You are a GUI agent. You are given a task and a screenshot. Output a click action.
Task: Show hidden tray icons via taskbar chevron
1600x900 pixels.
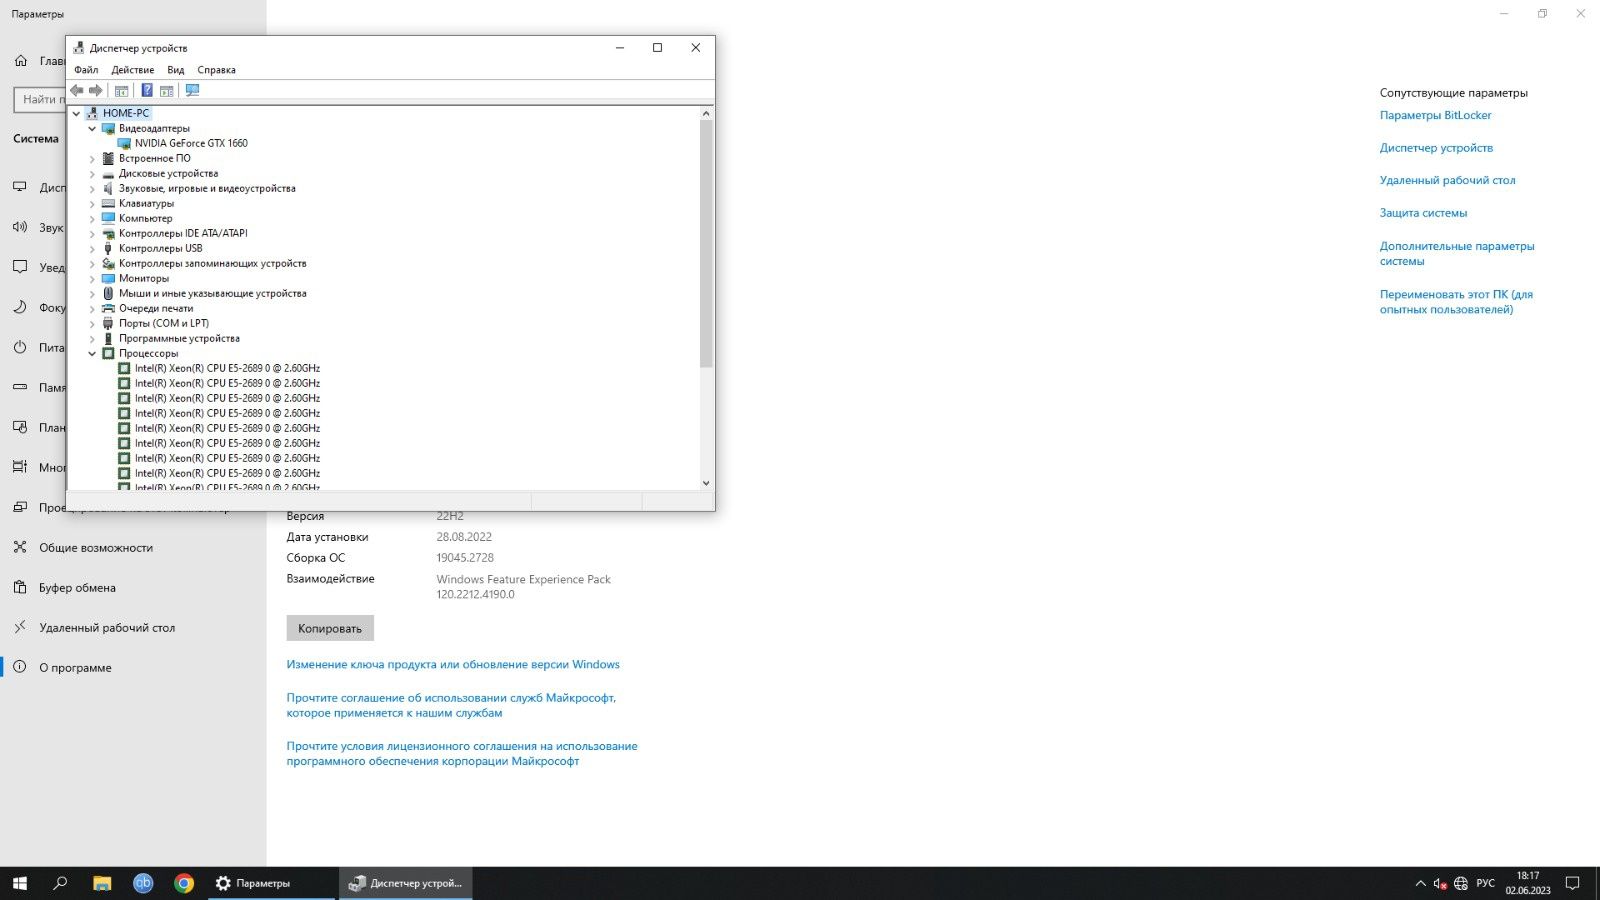tap(1420, 883)
